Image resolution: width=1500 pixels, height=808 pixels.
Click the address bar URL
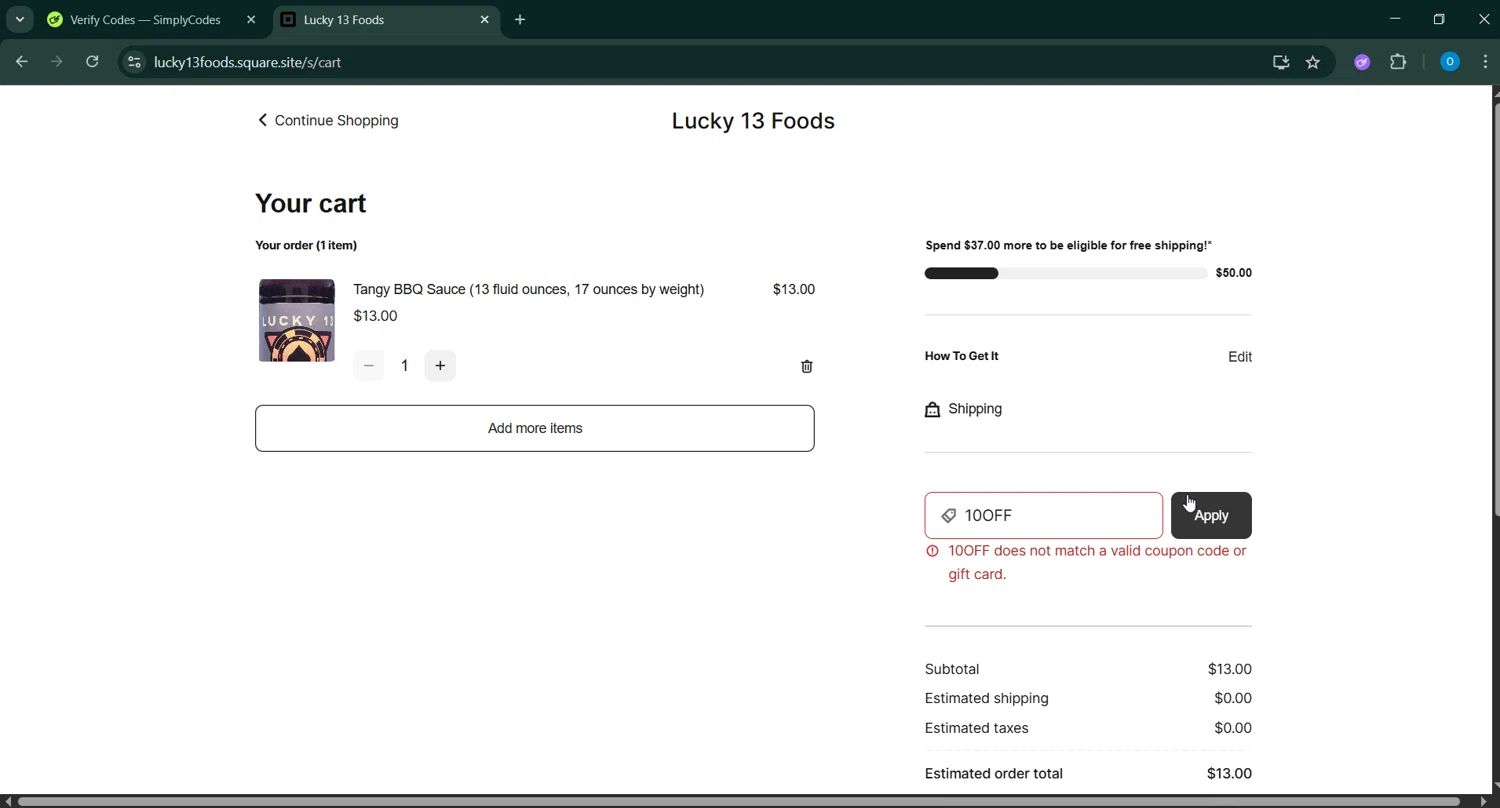248,62
